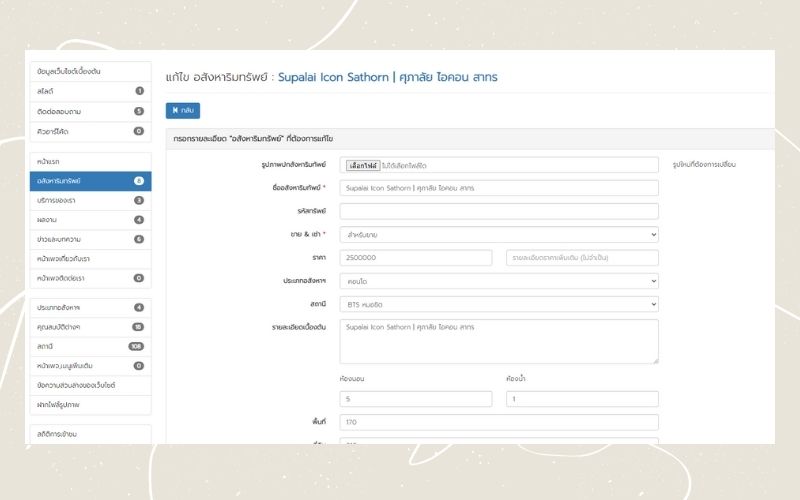Click the รายละเอียดราคาเพิ่มเติม input field
The image size is (800, 500).
pos(582,258)
